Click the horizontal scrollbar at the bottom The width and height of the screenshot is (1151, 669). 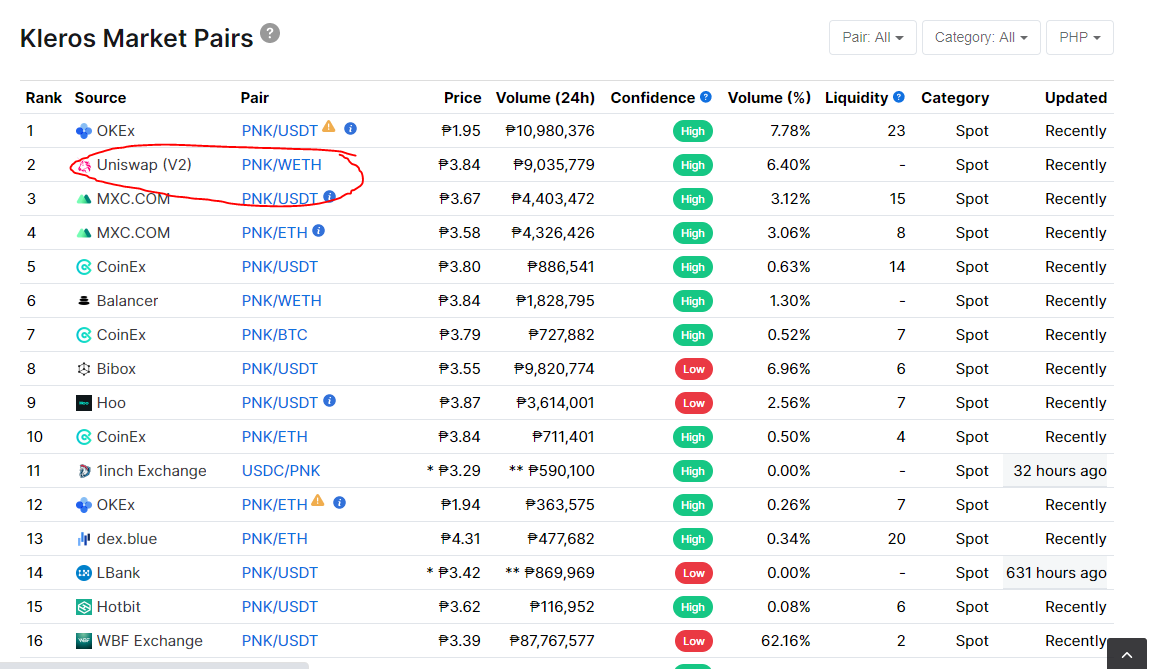[154, 665]
